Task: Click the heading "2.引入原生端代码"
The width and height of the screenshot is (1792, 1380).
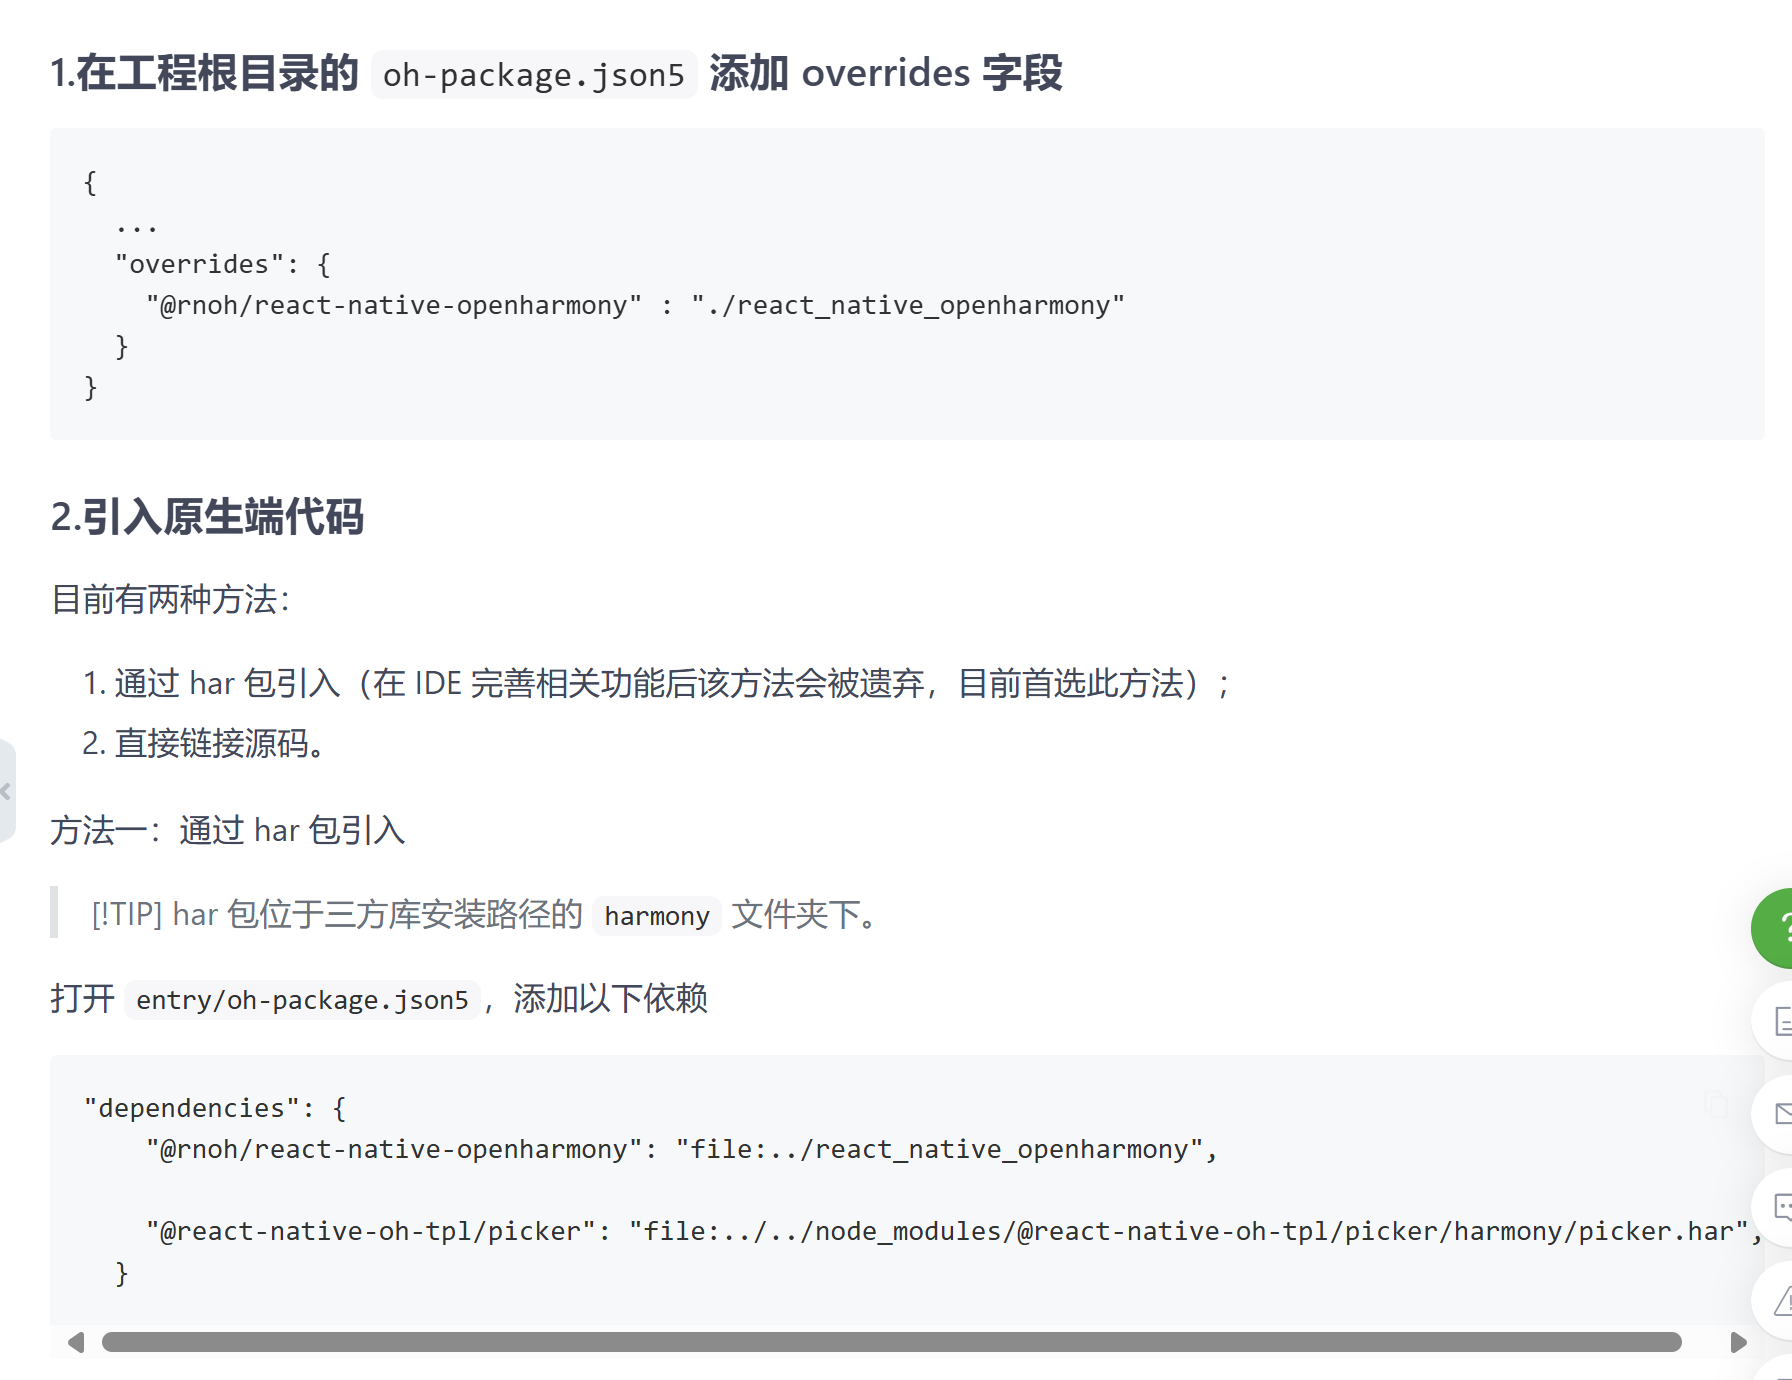Action: point(207,517)
